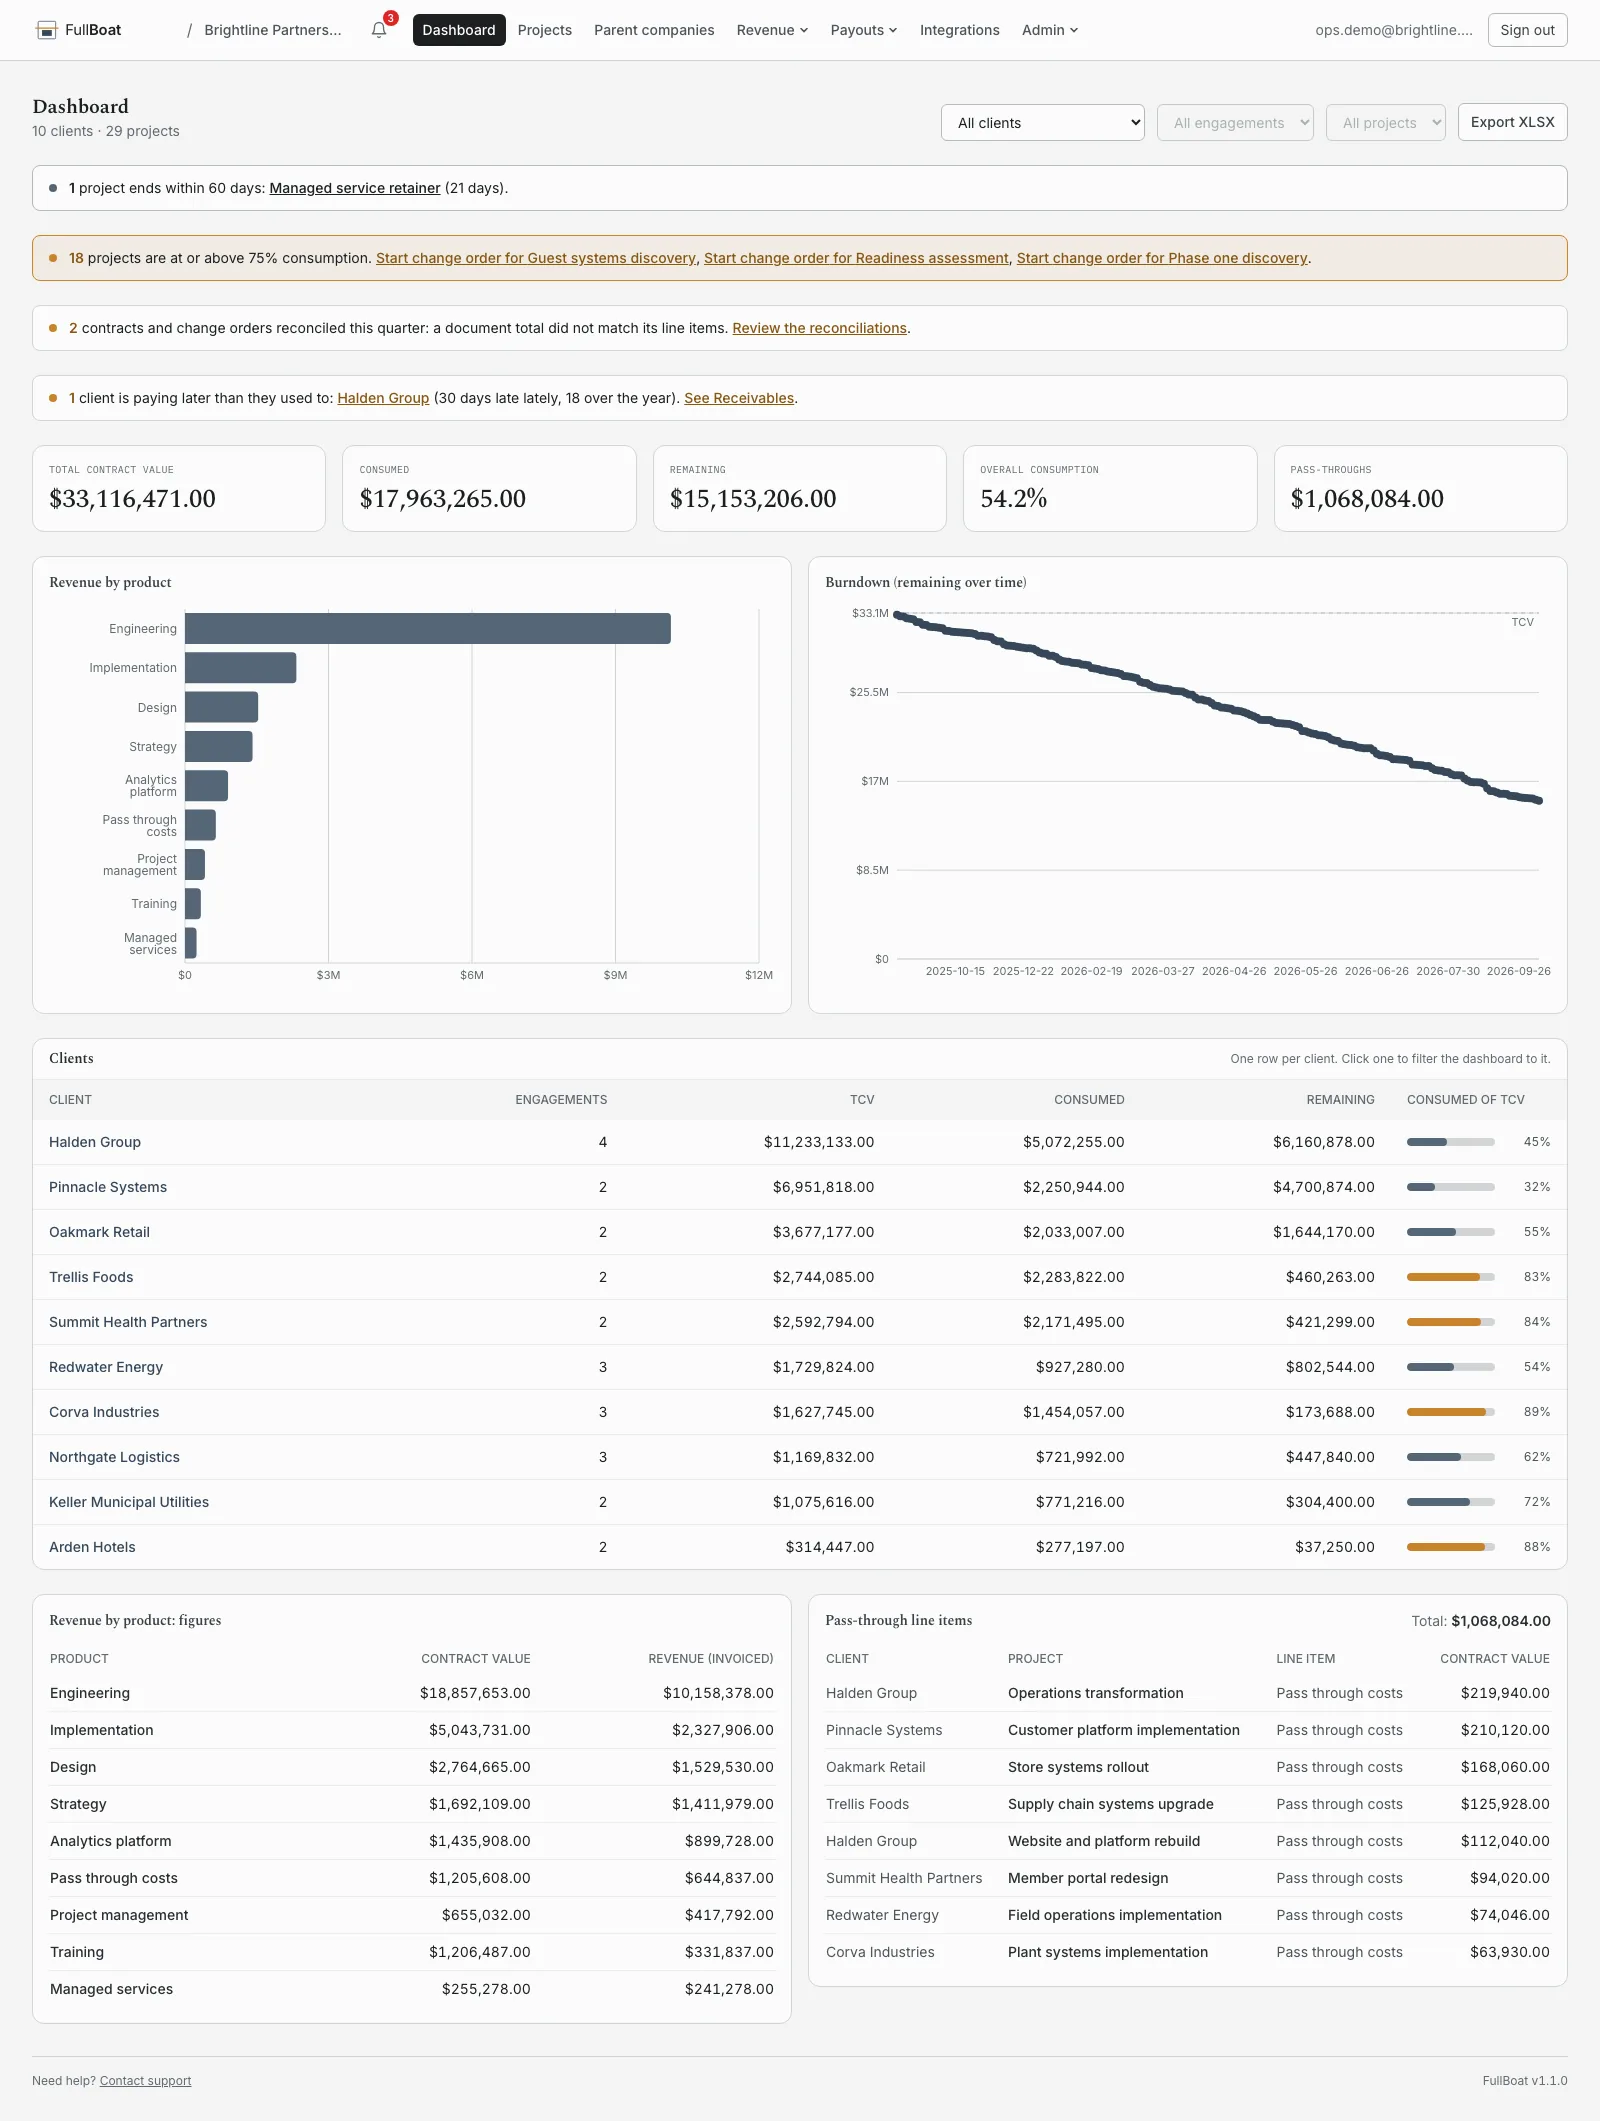Open the notifications bell
This screenshot has height=2121, width=1600.
coord(379,30)
